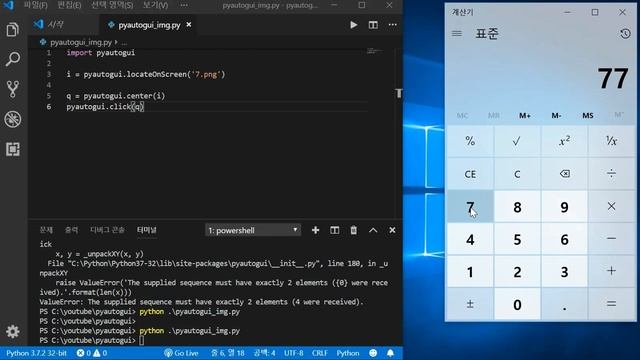
Task: Click the minus key in calculator
Action: 611,239
